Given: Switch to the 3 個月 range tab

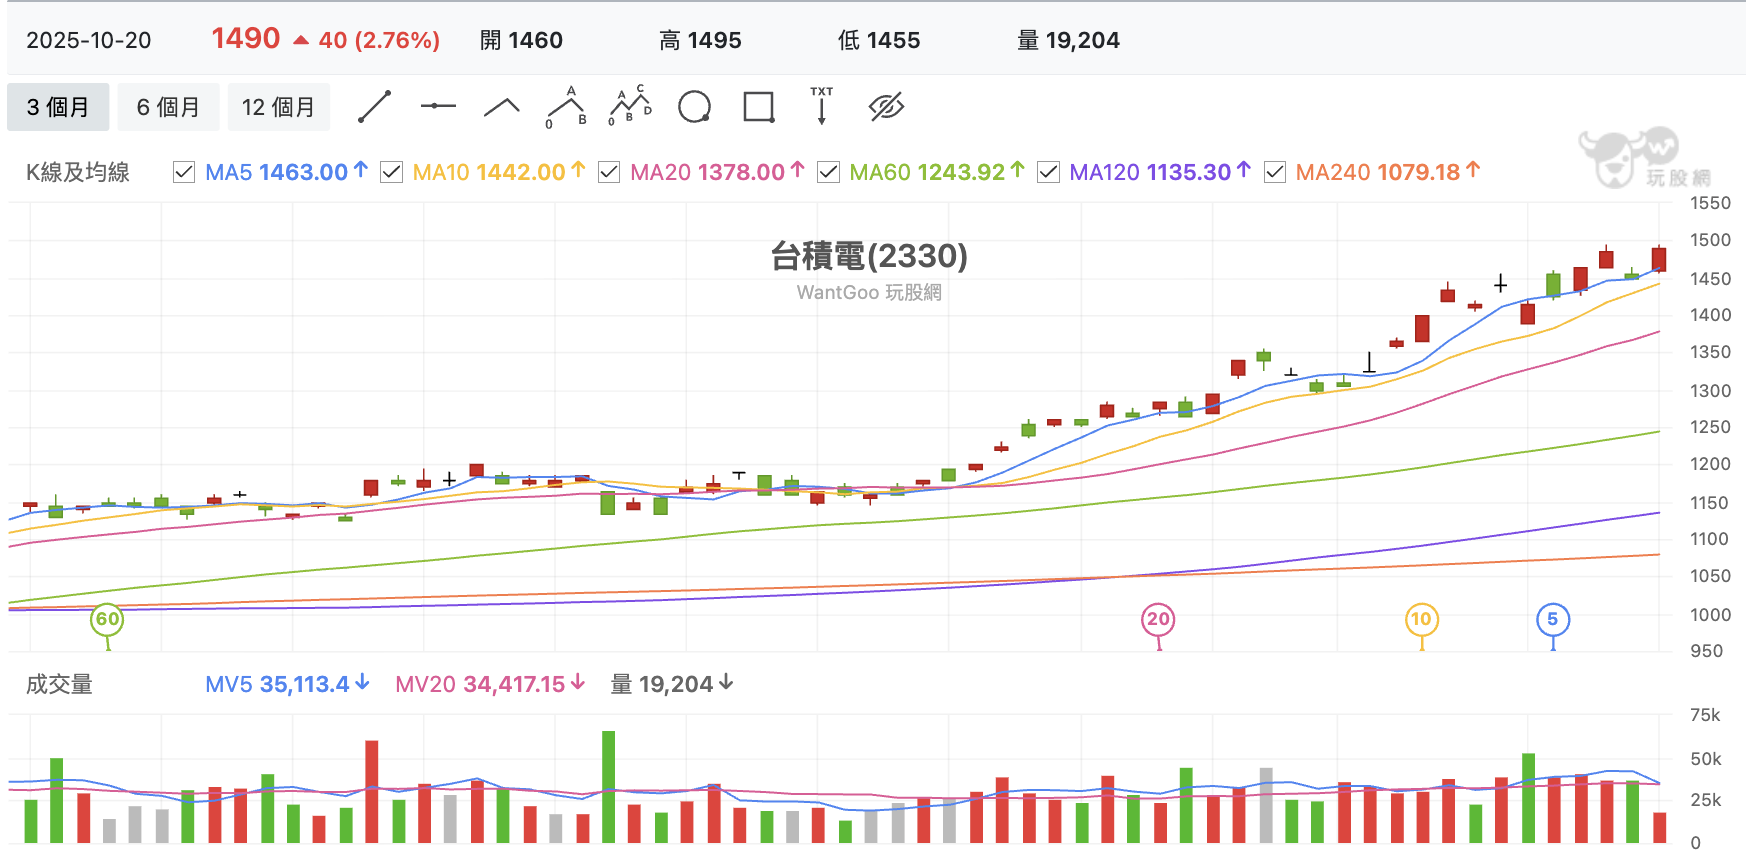Looking at the screenshot, I should (58, 107).
